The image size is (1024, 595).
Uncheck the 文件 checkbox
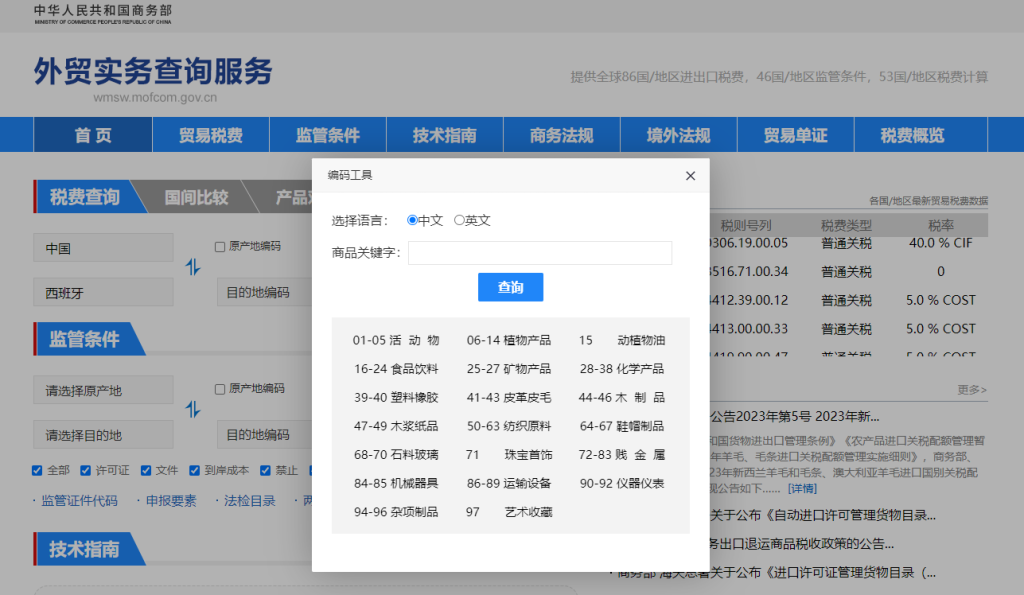click(x=146, y=470)
